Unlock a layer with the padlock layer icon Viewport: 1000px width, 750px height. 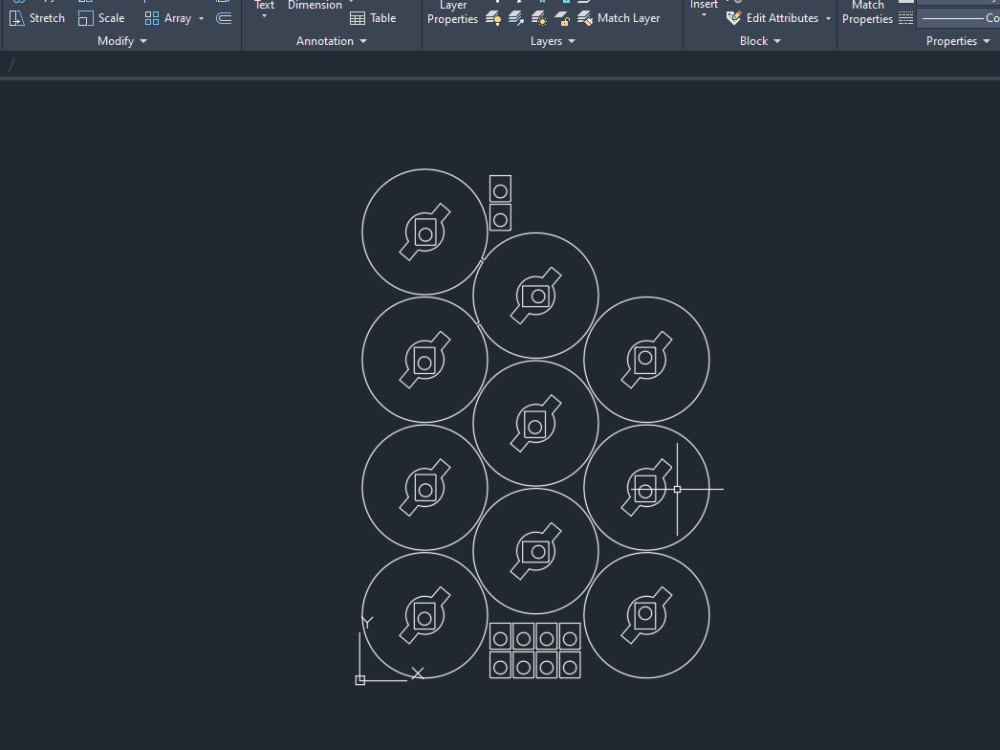tap(562, 18)
